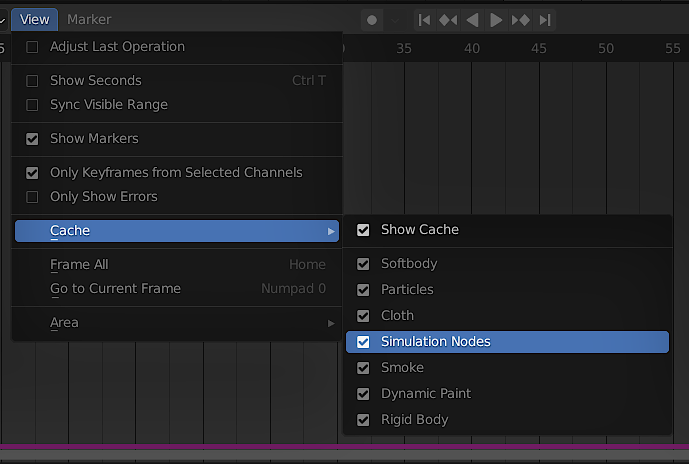Toggle the auto keying record button
Screen dimensions: 689x464
[372, 20]
